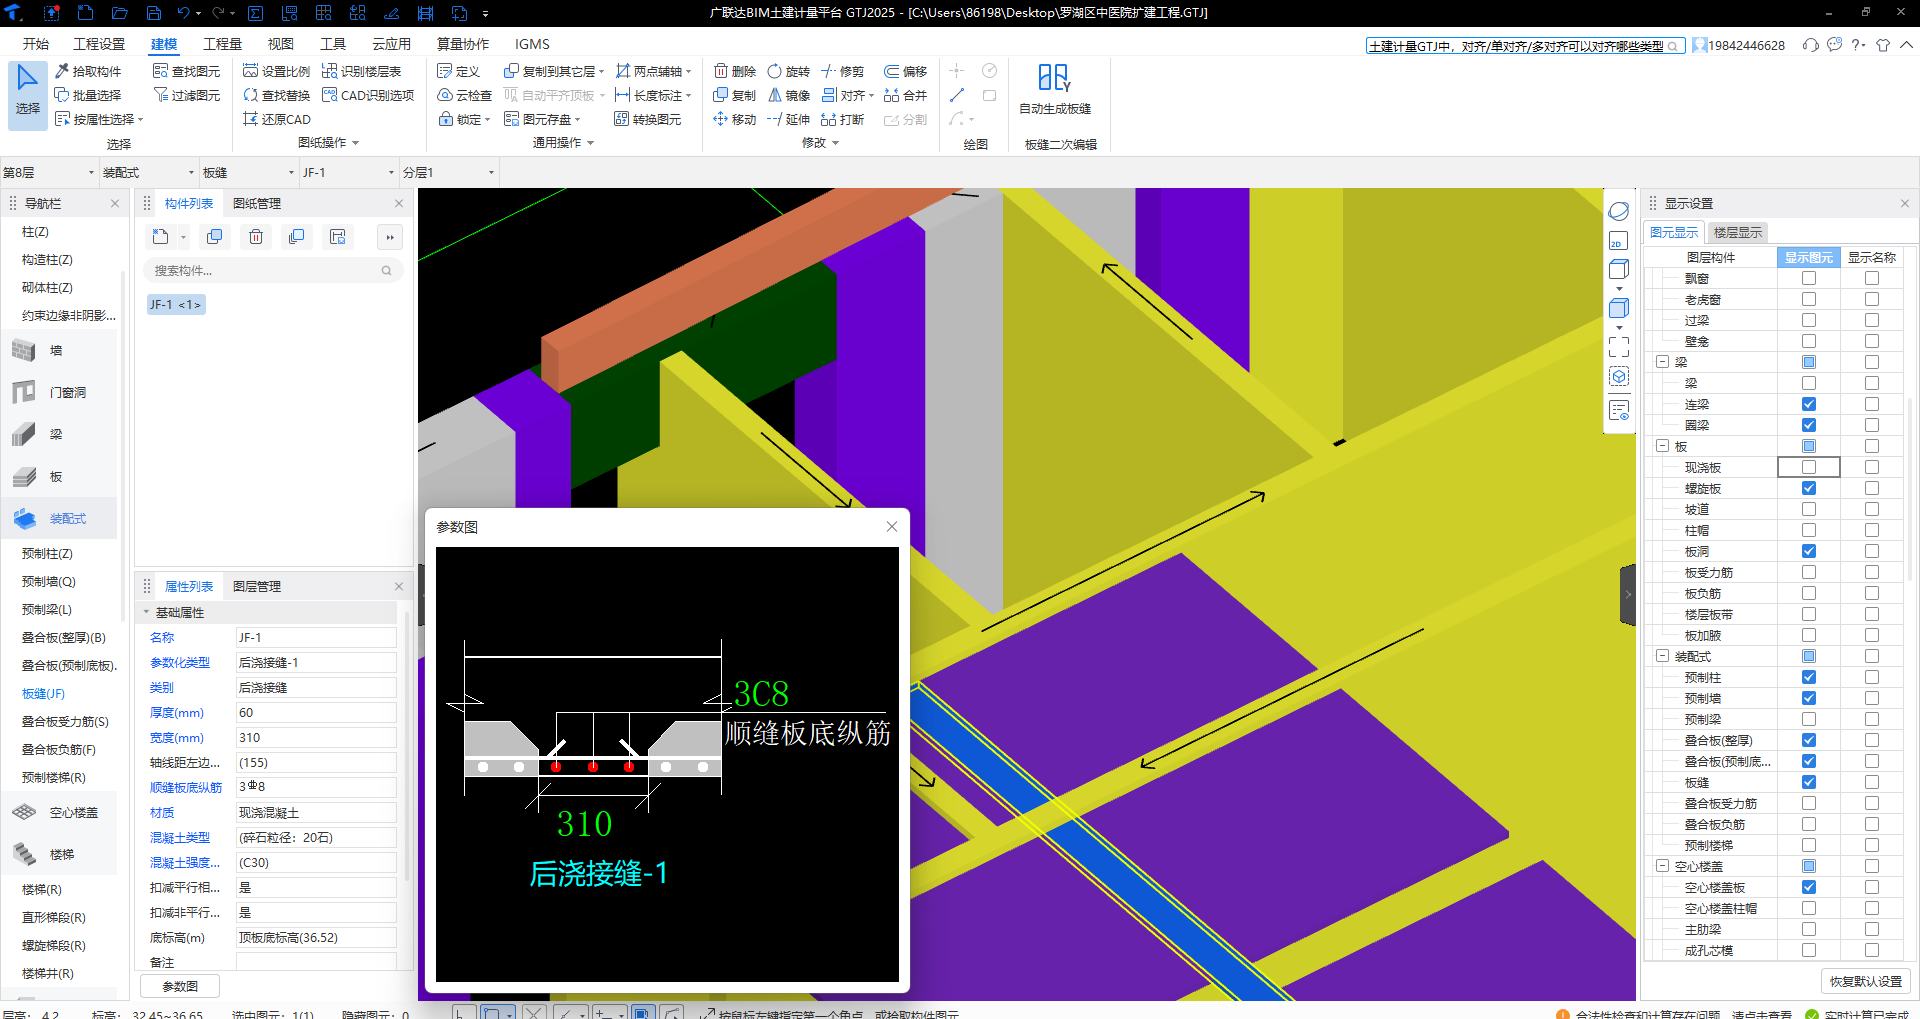Toggle 显示图元 checkbox for 连梁
The width and height of the screenshot is (1920, 1019).
point(1809,404)
